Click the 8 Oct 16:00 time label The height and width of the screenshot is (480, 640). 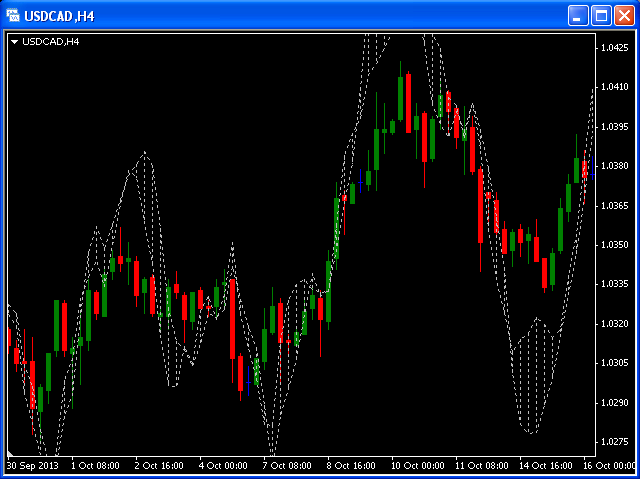click(351, 466)
